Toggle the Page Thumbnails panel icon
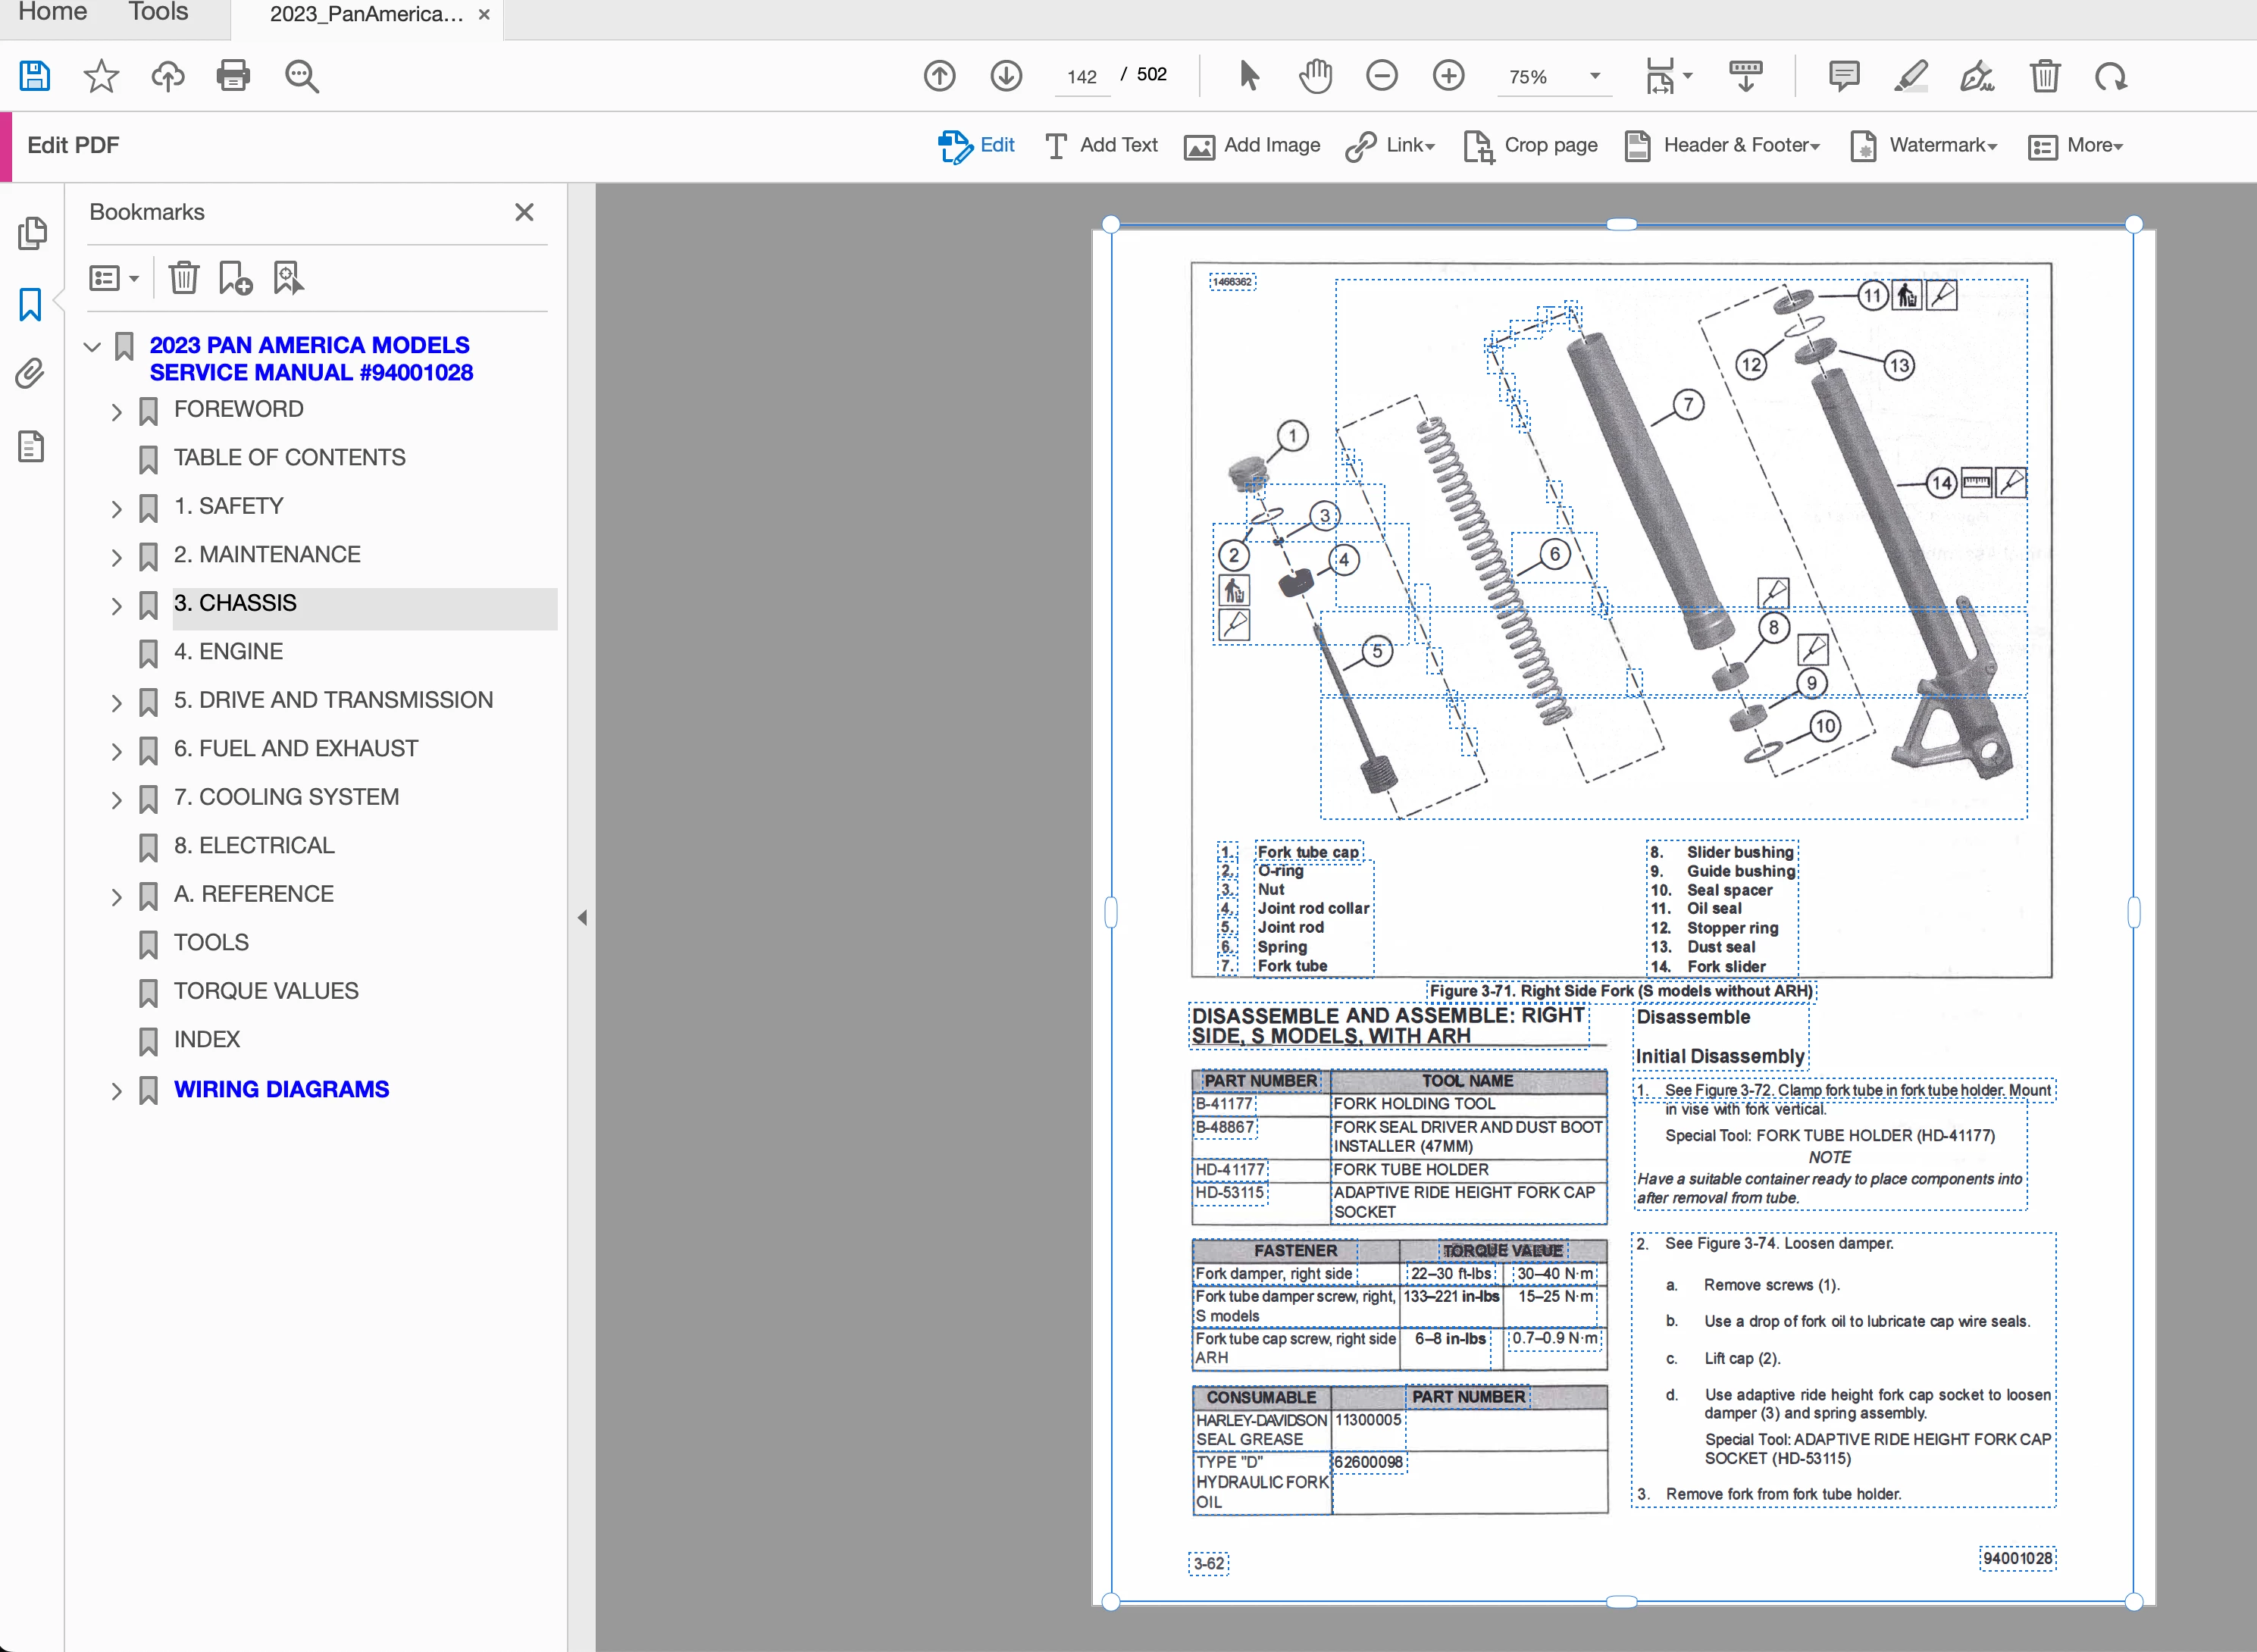The width and height of the screenshot is (2257, 1652). click(30, 234)
